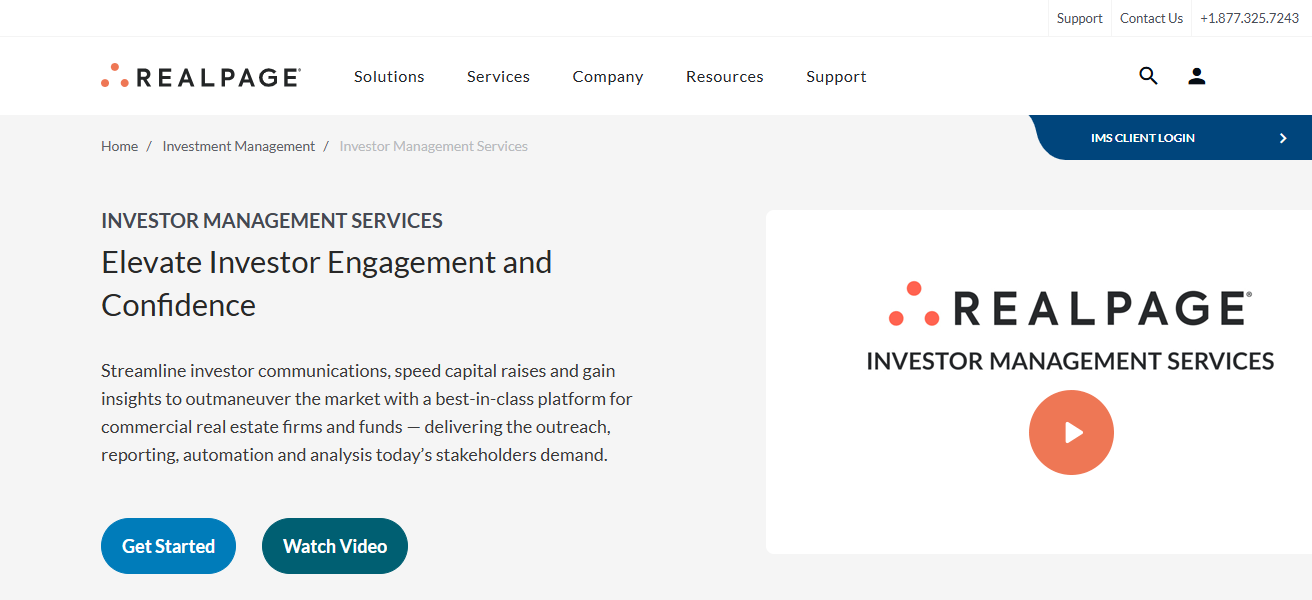Click the Support link in the top bar
The width and height of the screenshot is (1312, 600).
pos(1079,17)
